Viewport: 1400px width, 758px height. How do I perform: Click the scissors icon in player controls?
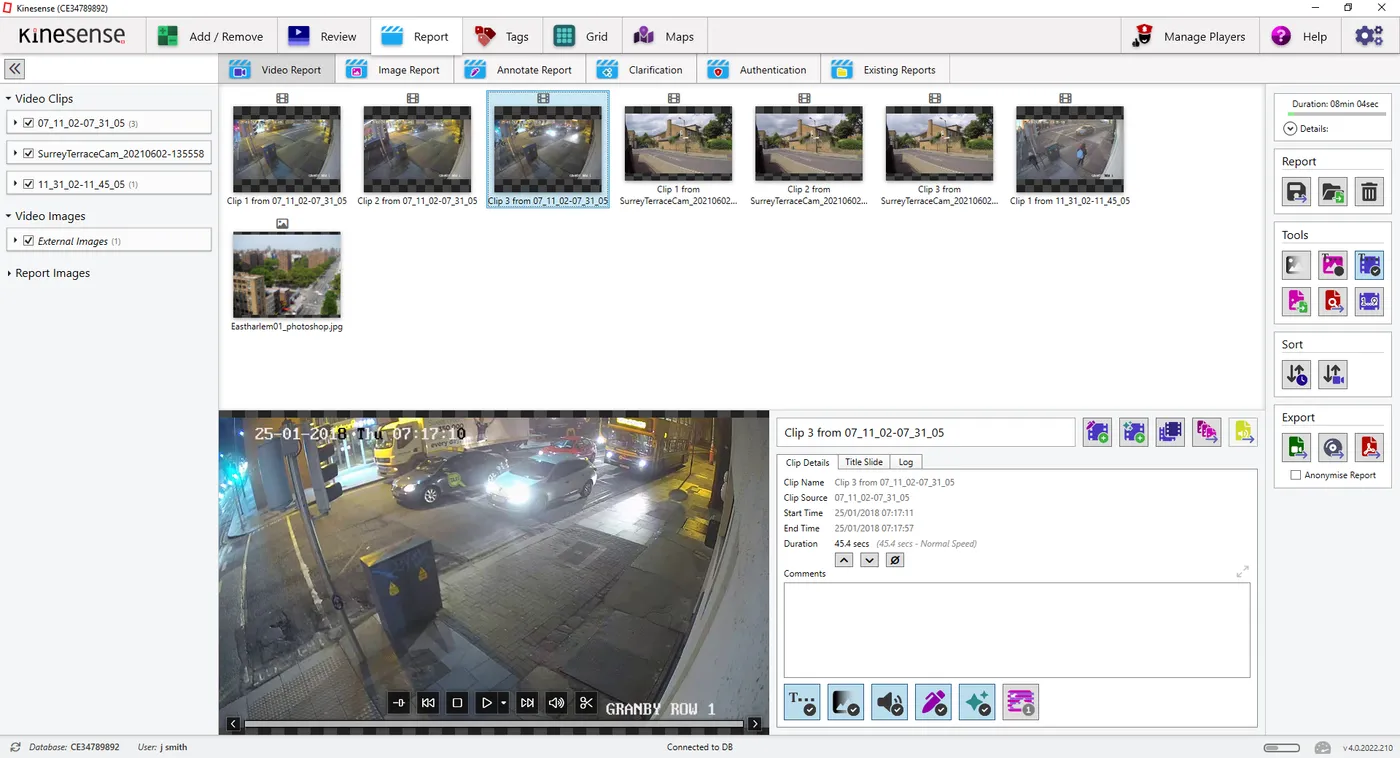pos(587,702)
